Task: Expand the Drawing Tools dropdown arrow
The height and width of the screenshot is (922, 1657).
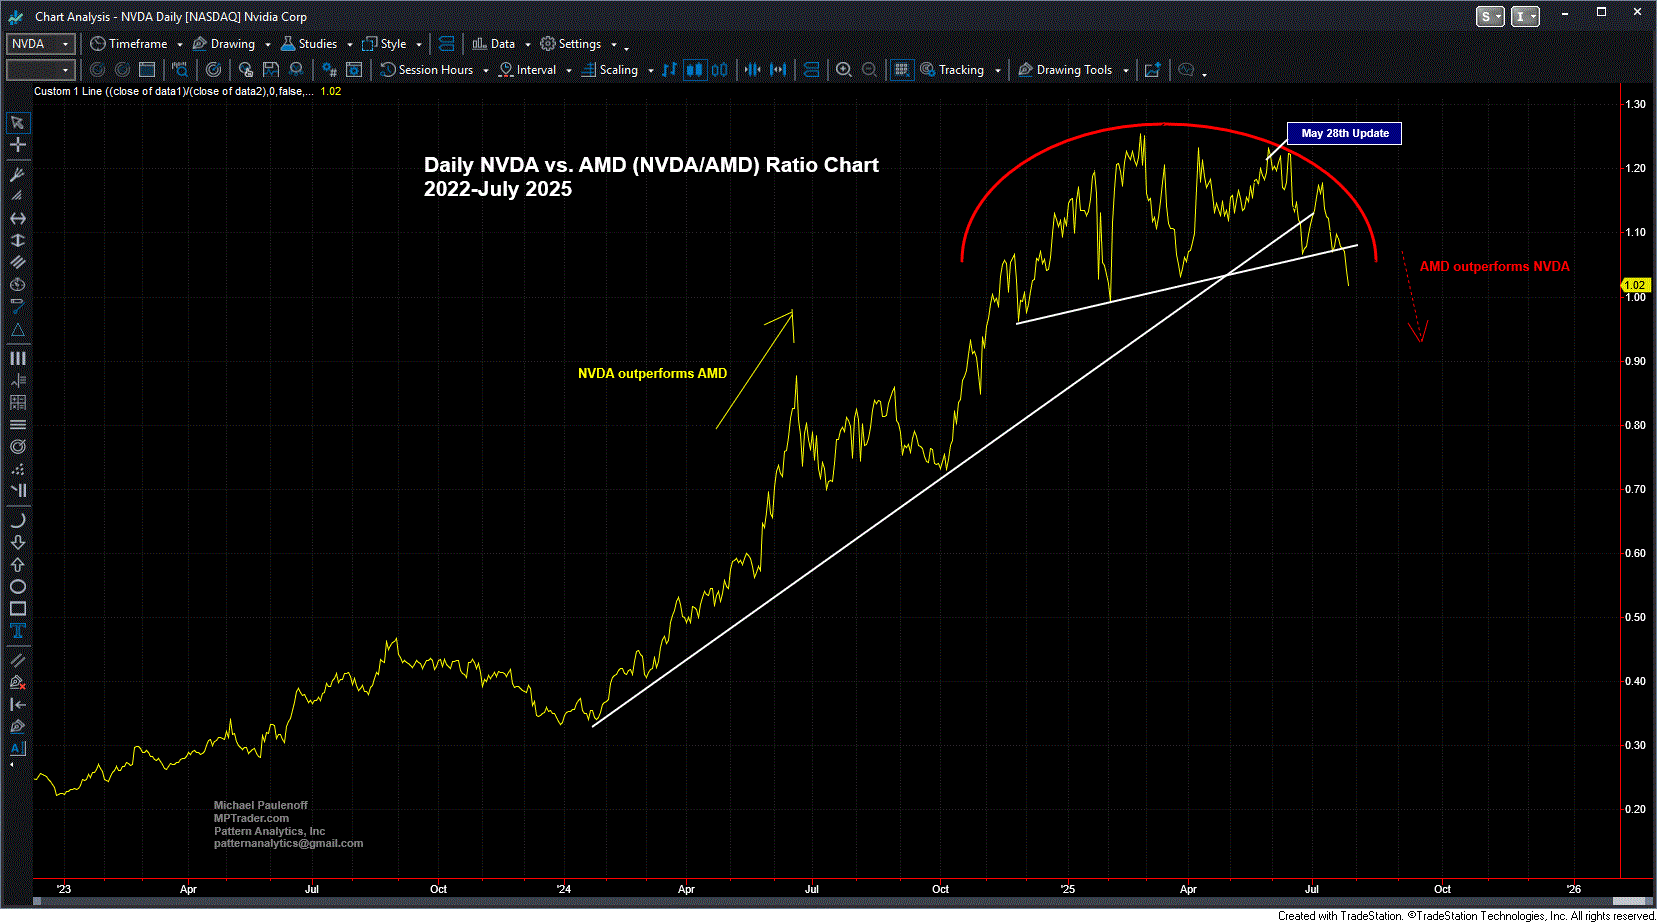Action: pos(1125,71)
